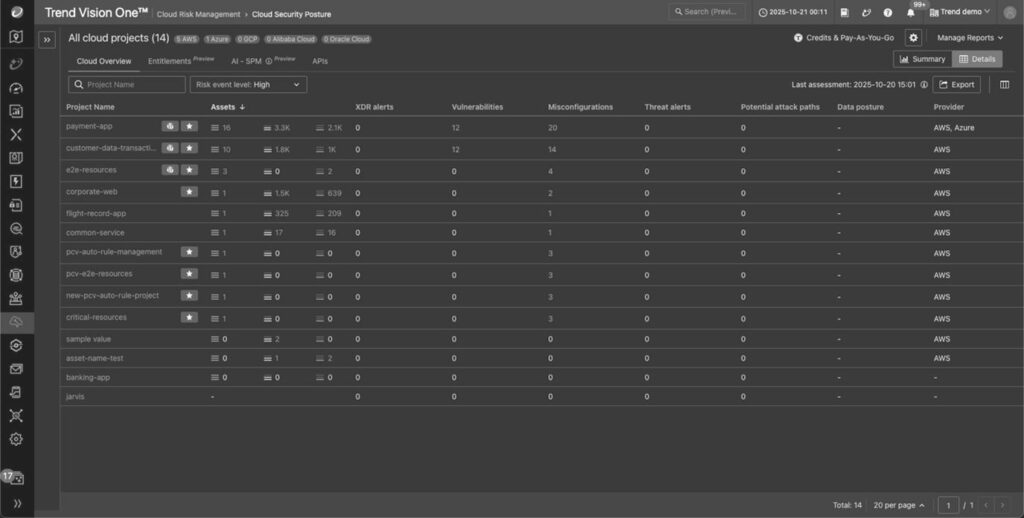Open the envelope email icon in sidebar
Screen dimensions: 1024x518
[x=16, y=369]
